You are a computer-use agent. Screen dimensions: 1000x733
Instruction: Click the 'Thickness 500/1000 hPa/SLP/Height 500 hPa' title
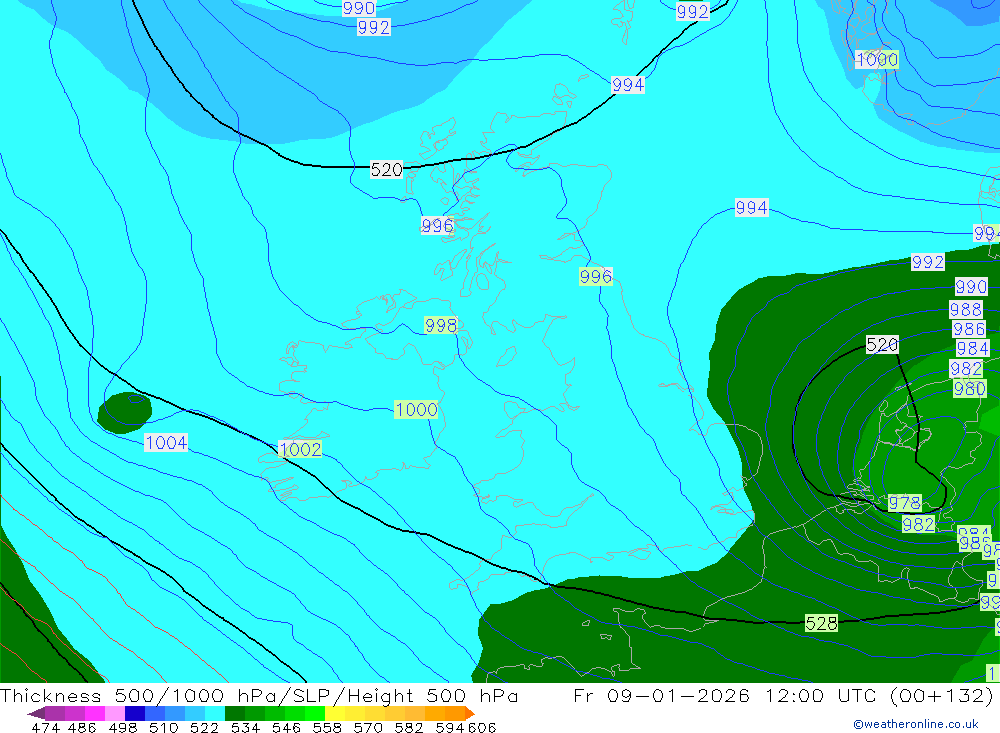point(259,695)
